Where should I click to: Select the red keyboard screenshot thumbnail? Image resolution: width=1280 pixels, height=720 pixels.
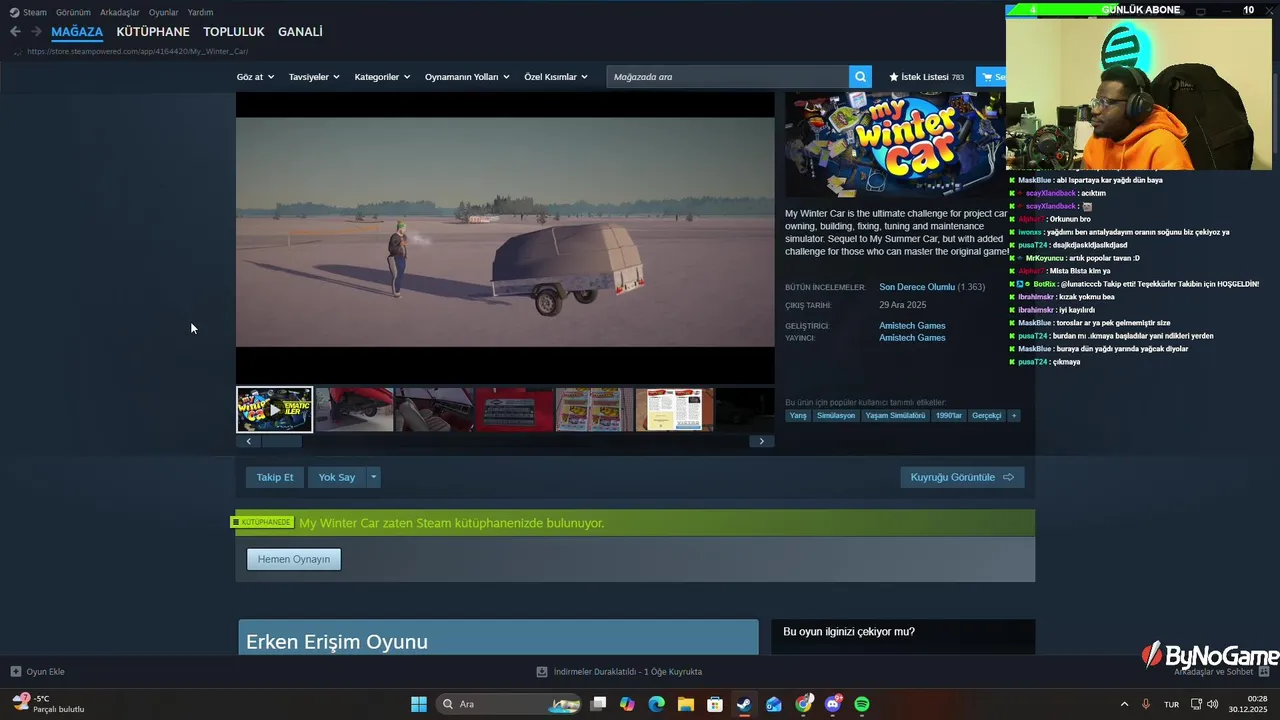click(515, 410)
